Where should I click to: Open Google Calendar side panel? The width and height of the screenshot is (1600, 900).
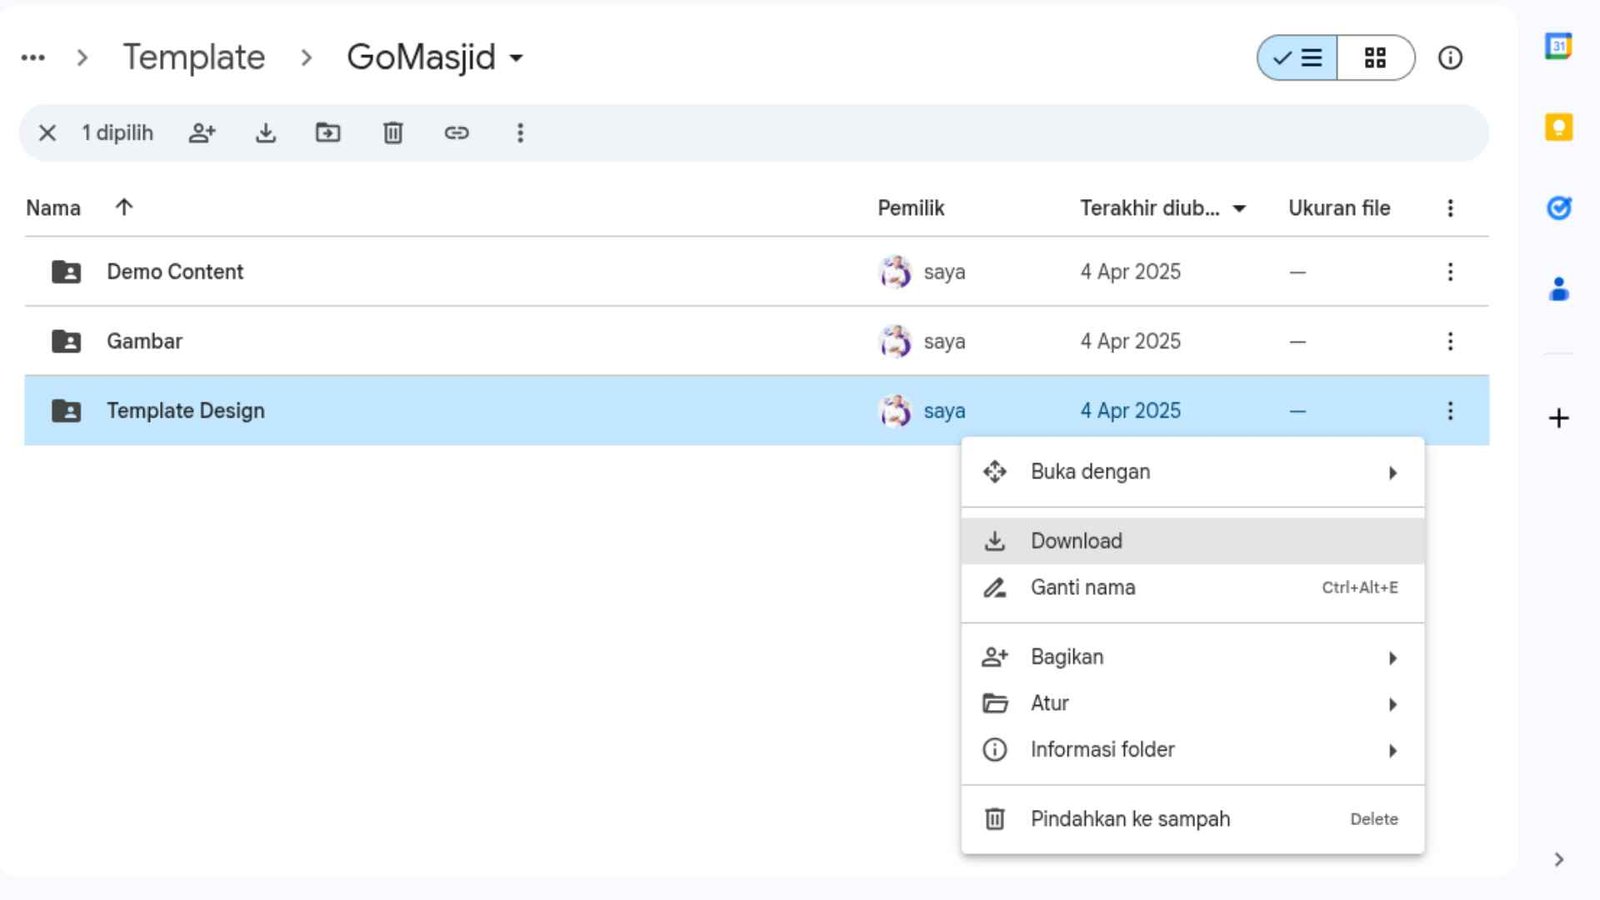coord(1558,46)
